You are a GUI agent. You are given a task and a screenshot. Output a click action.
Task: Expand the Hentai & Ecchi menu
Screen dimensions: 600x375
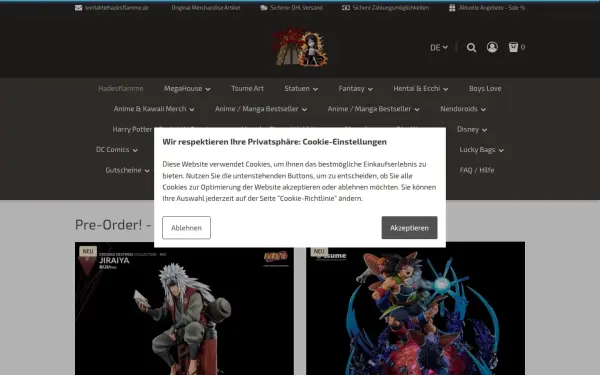click(421, 88)
